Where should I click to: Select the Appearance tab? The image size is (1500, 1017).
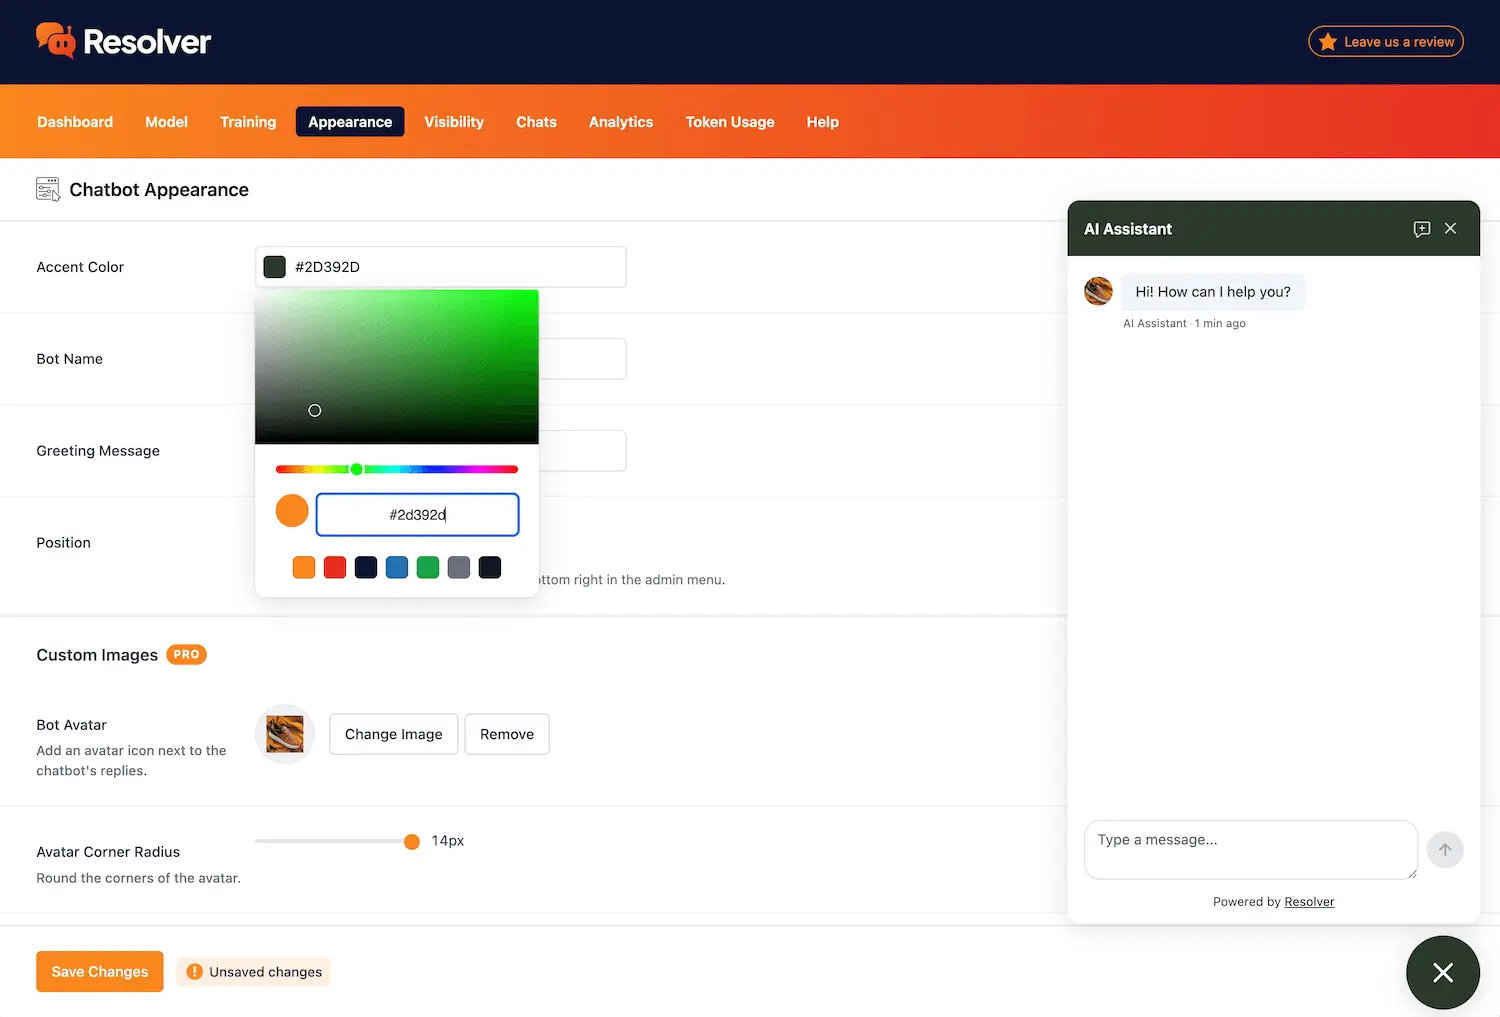pyautogui.click(x=350, y=122)
